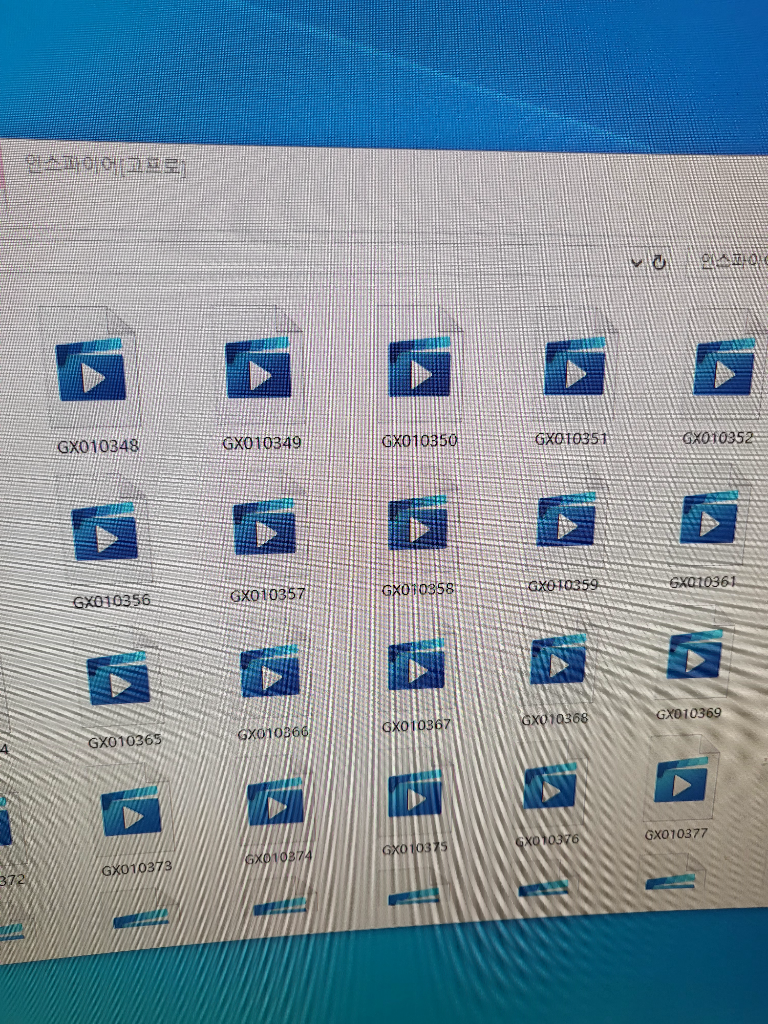The height and width of the screenshot is (1024, 768).
Task: Click the GX010357 video thumbnail
Action: [x=265, y=527]
